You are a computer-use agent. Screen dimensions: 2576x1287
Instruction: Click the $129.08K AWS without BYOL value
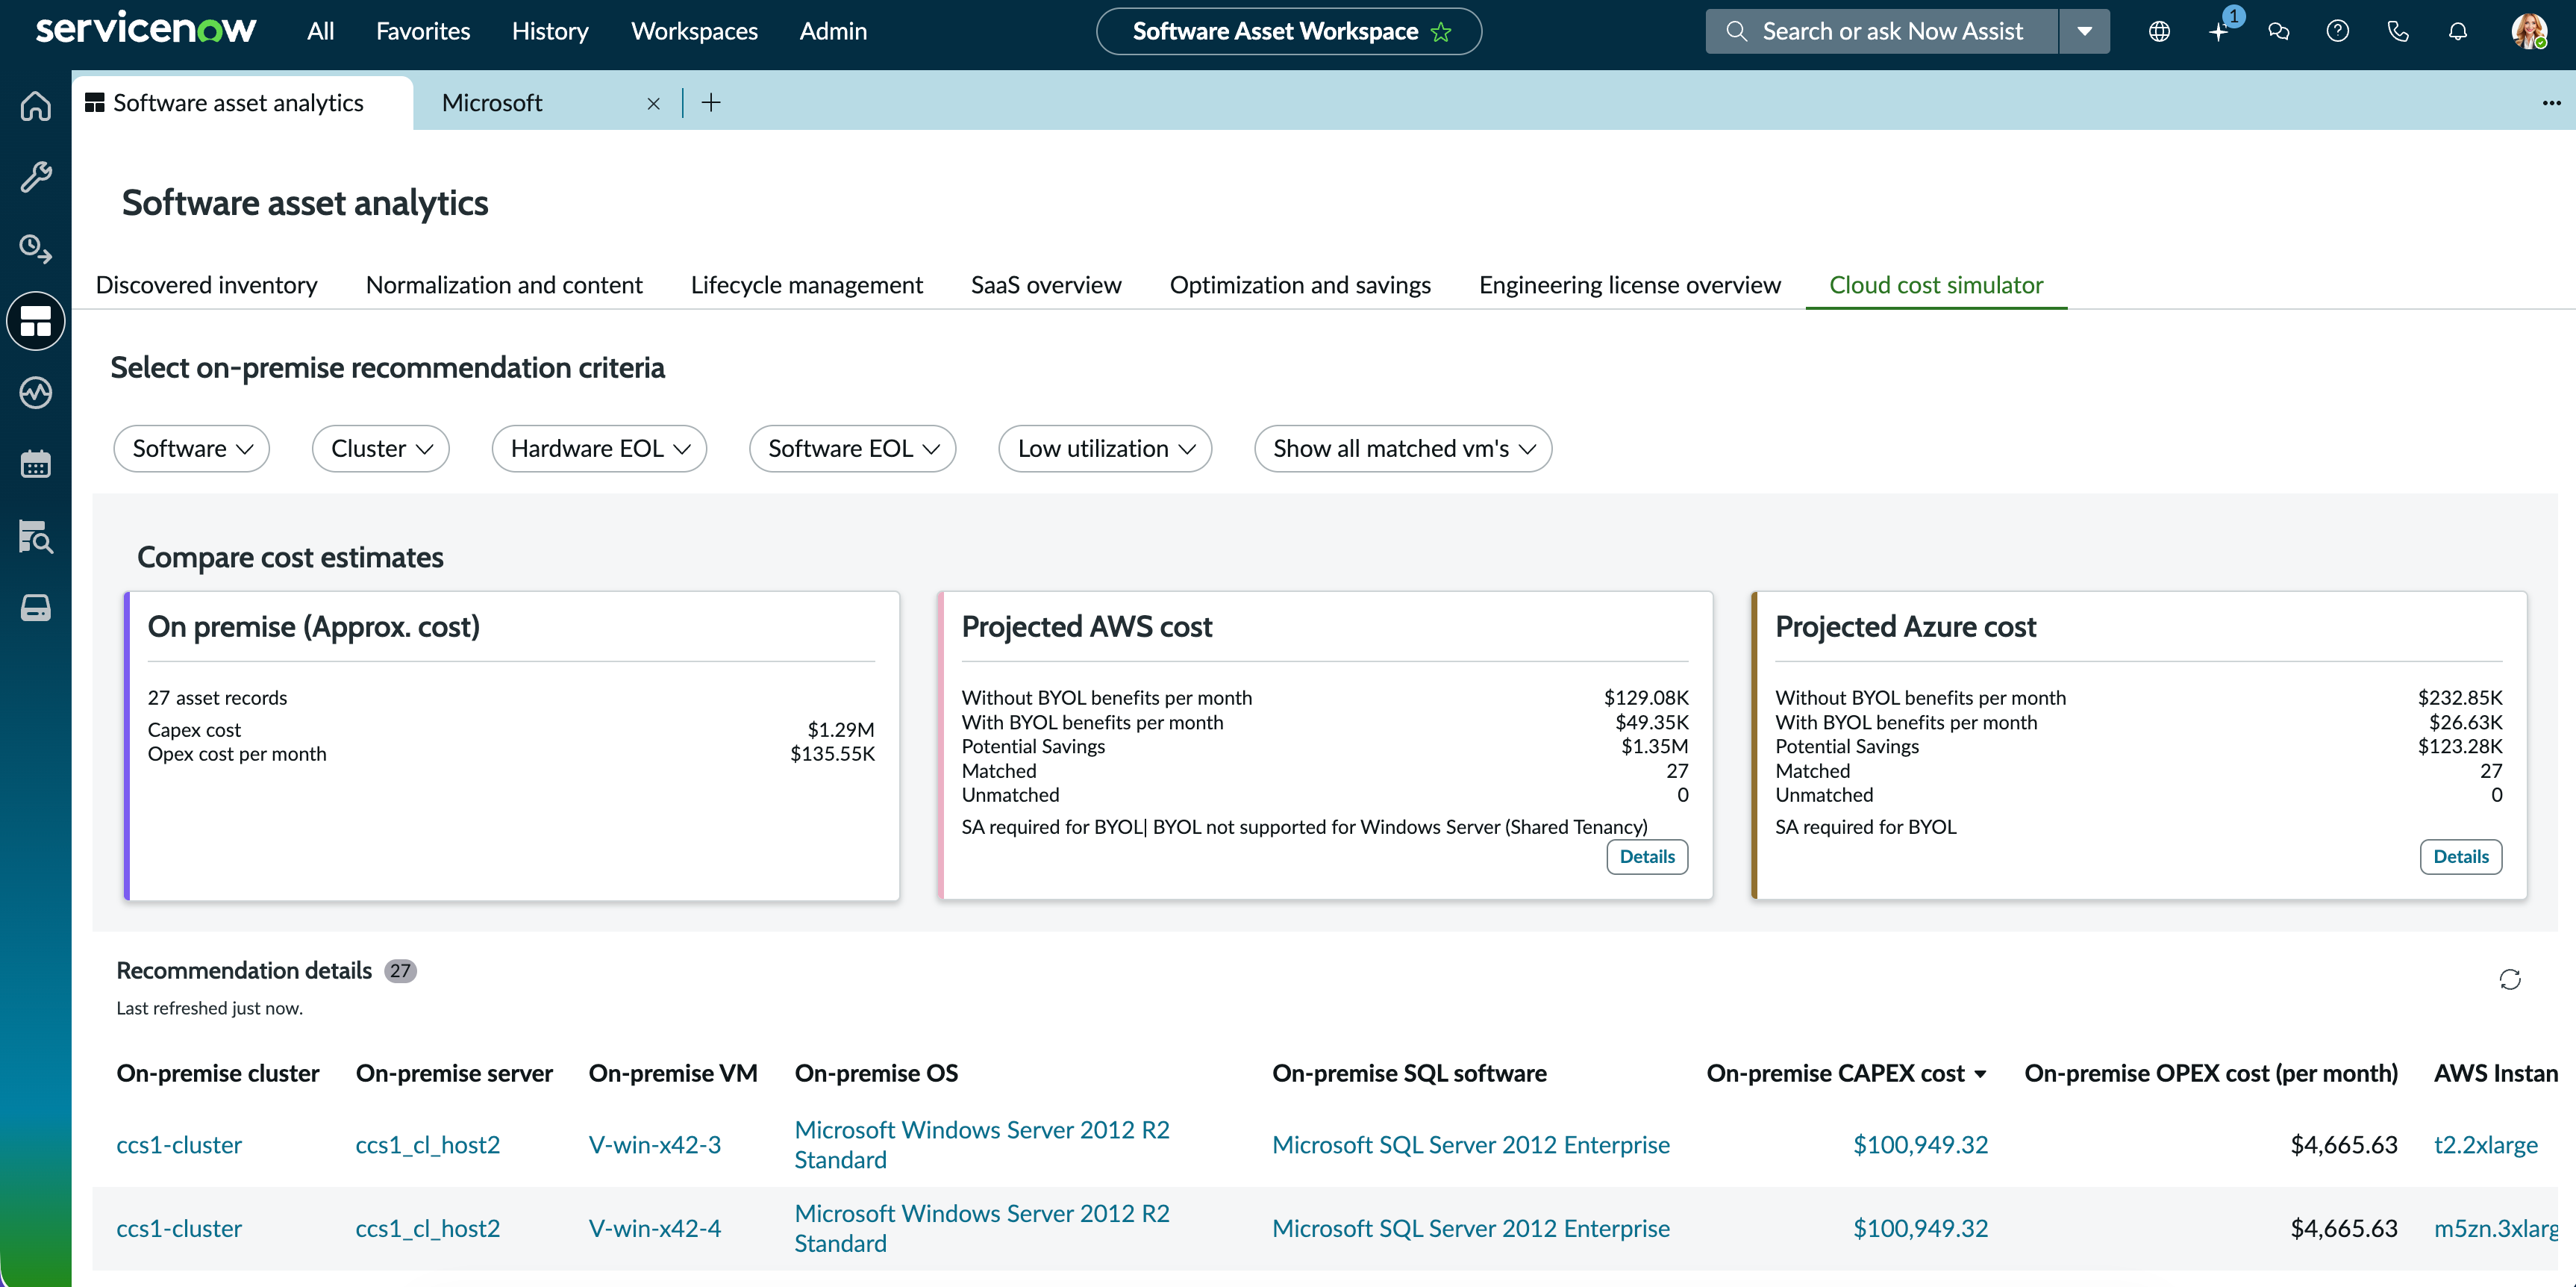coord(1646,698)
